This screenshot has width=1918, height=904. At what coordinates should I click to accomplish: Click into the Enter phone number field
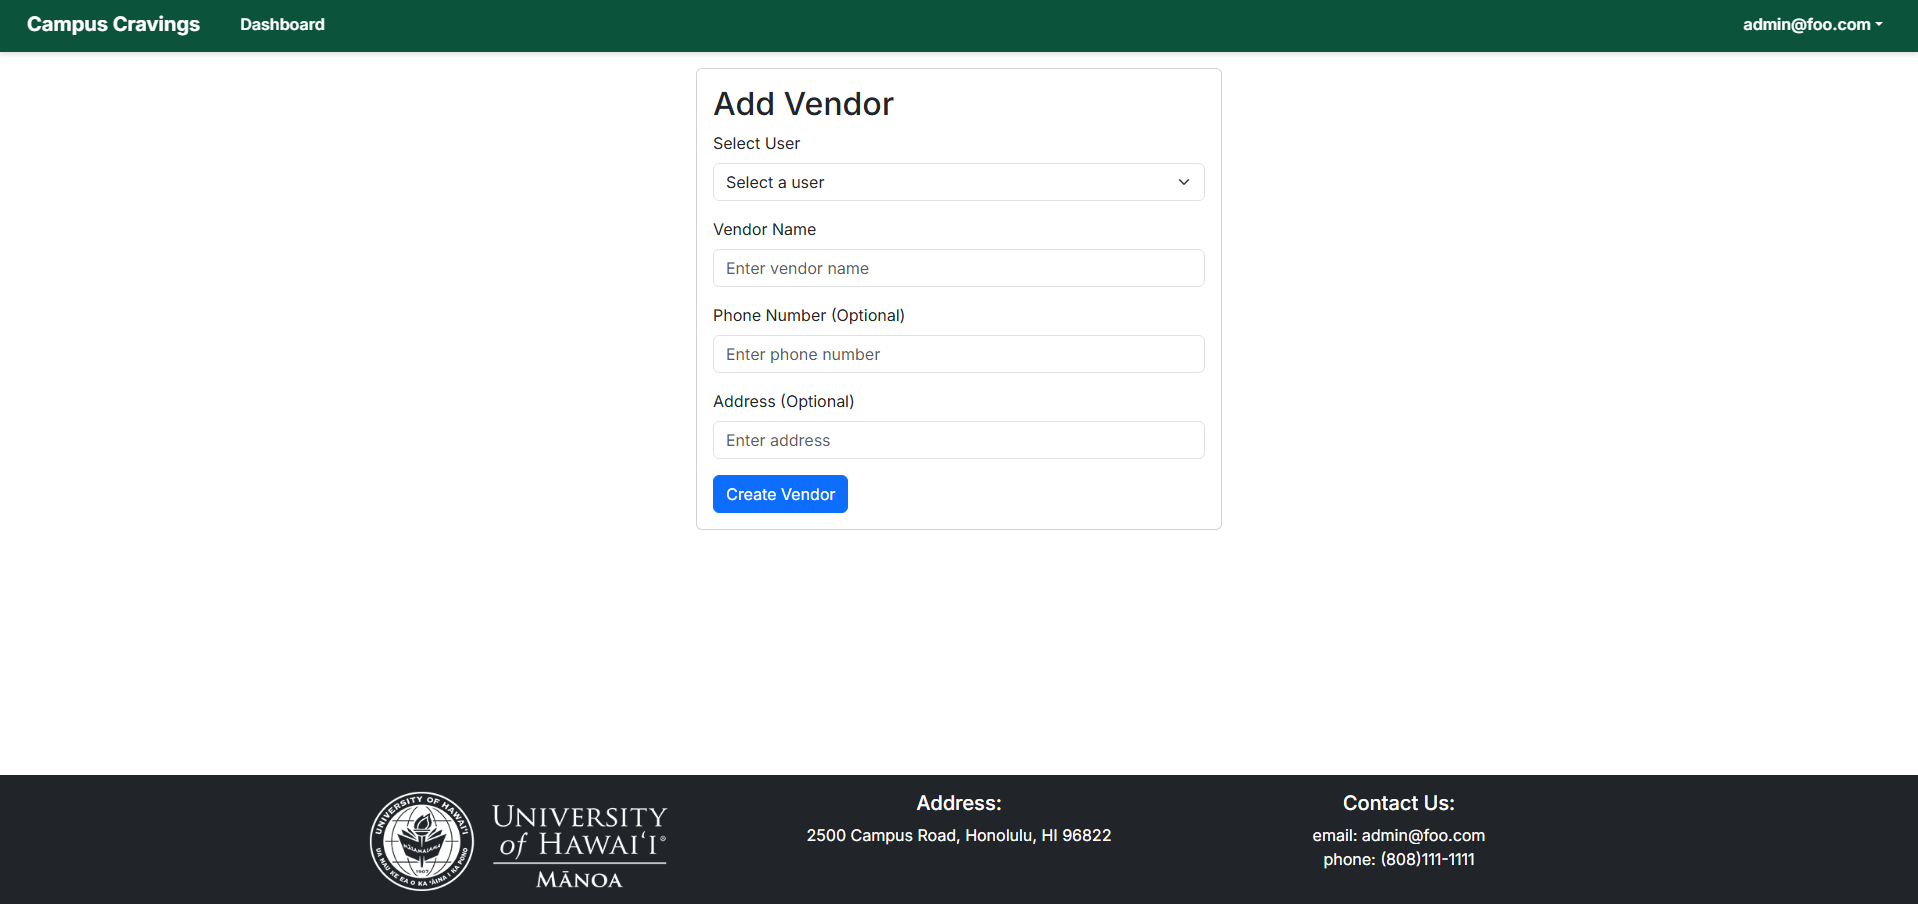point(958,354)
